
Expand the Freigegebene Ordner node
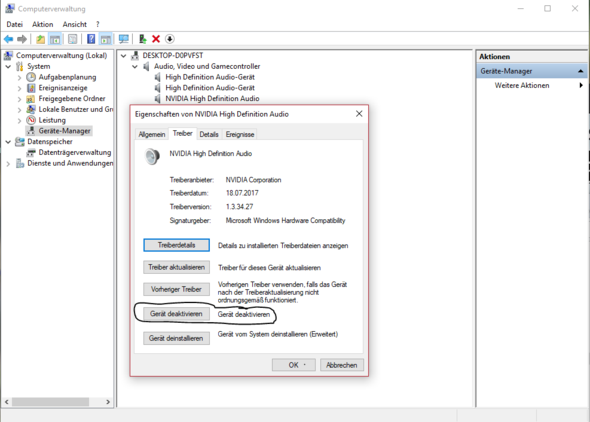19,99
